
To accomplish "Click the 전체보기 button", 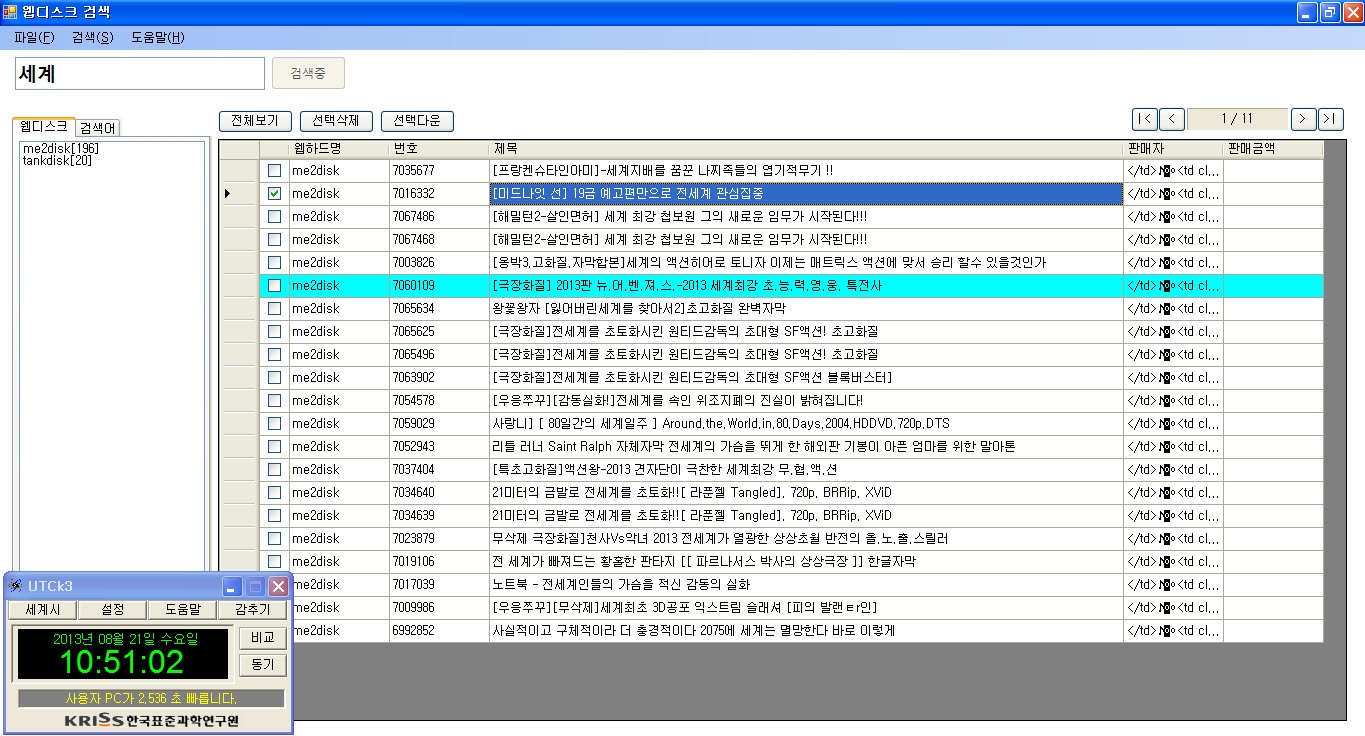I will point(255,121).
